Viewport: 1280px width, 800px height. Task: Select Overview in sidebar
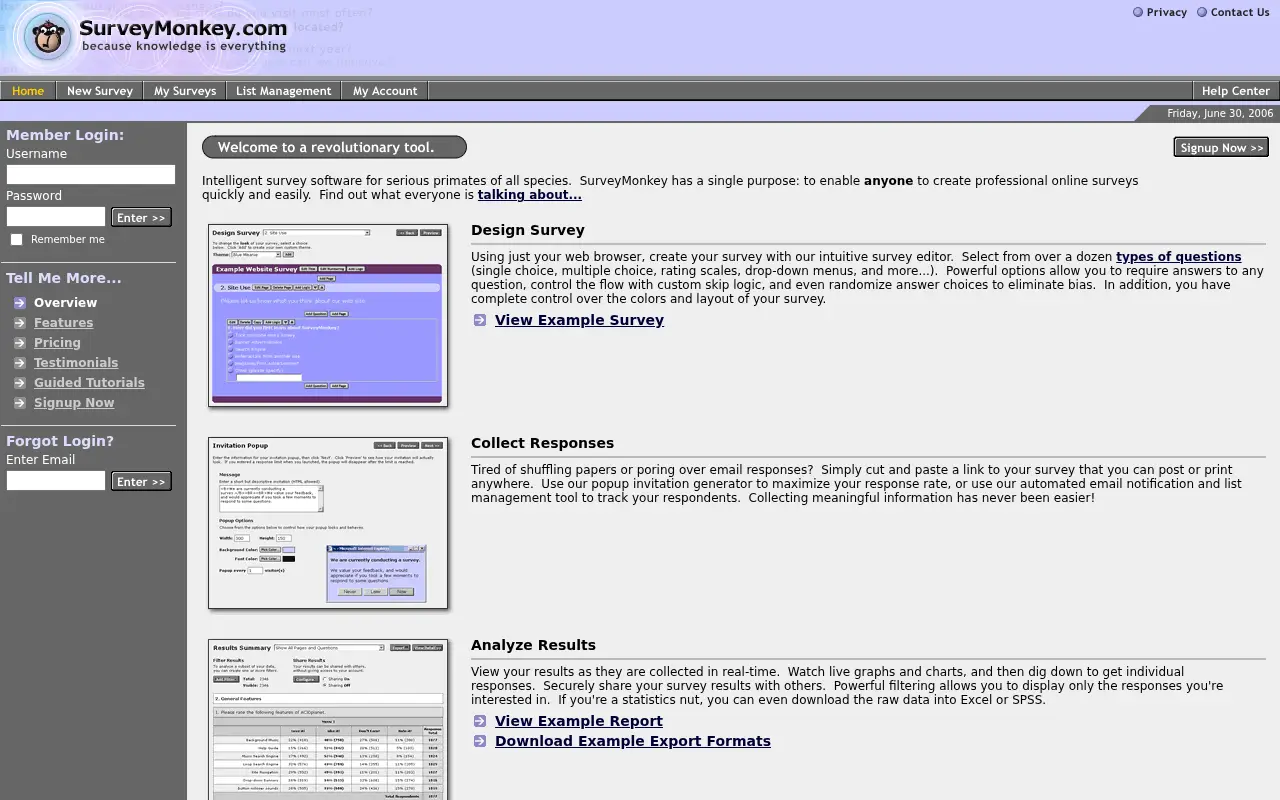click(66, 303)
